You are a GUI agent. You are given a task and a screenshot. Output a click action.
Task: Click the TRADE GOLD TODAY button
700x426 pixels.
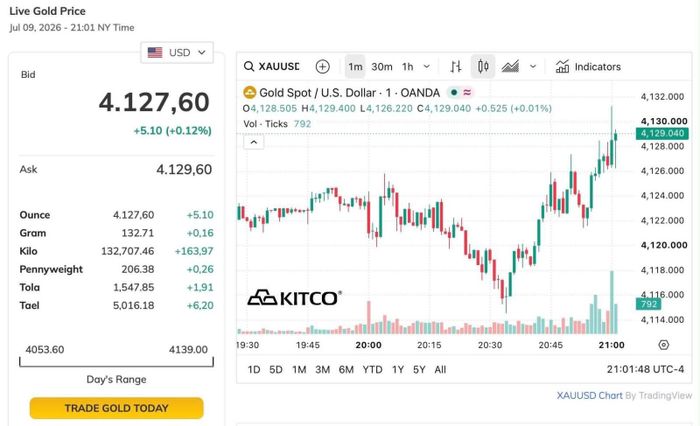pyautogui.click(x=117, y=408)
